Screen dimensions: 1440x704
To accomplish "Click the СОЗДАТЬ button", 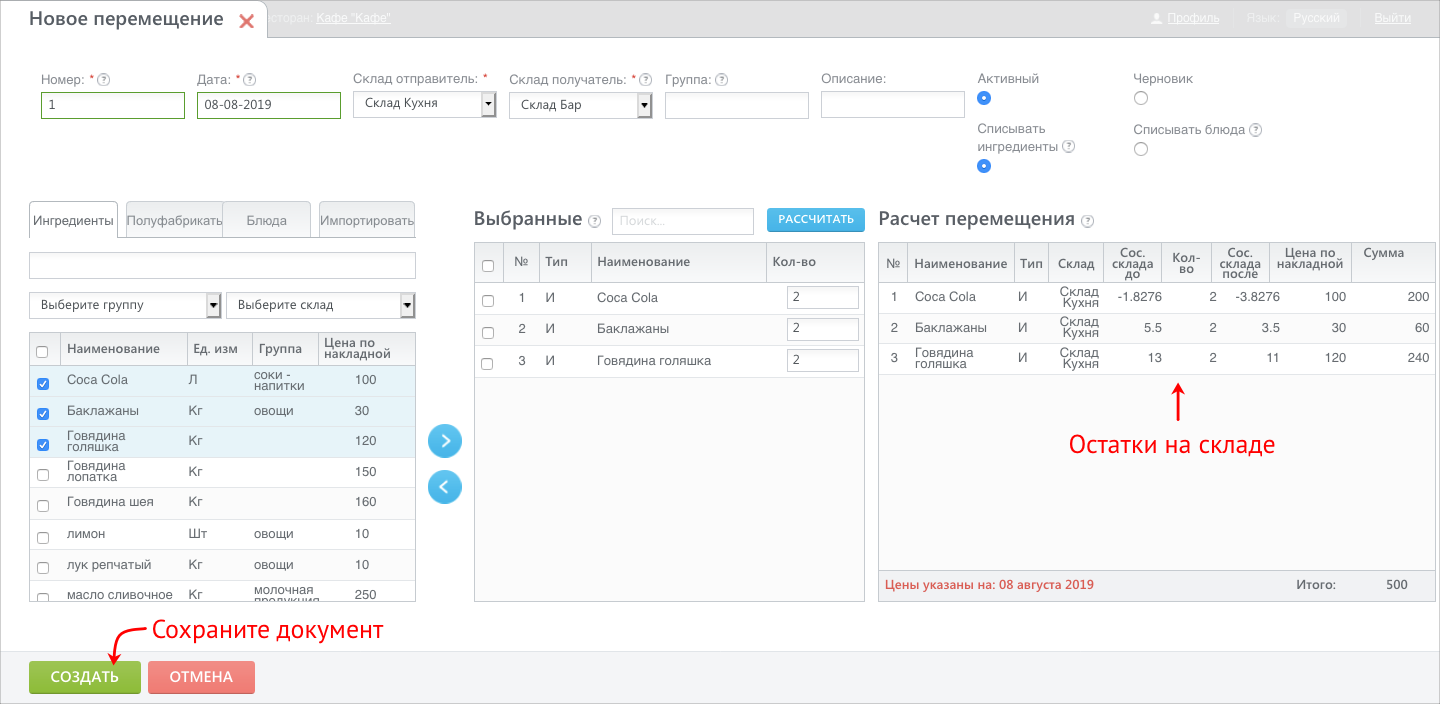I will [x=84, y=677].
